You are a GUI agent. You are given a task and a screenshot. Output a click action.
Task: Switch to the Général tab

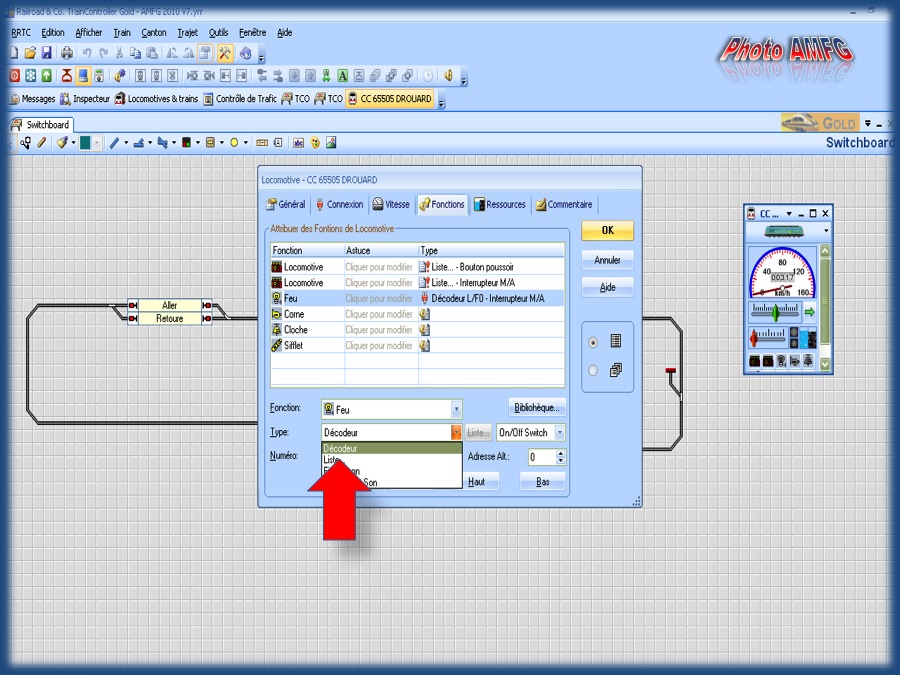pos(286,204)
